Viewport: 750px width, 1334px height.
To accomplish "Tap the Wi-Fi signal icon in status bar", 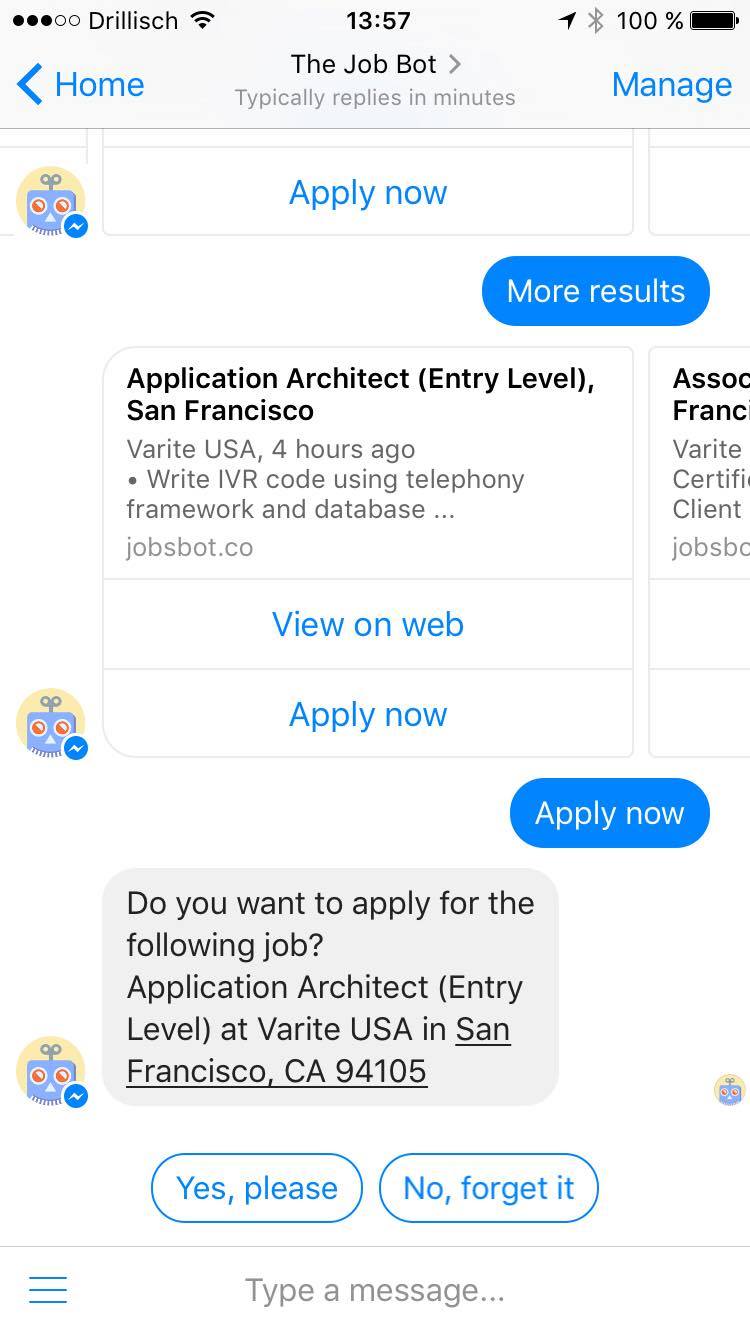I will tap(203, 20).
